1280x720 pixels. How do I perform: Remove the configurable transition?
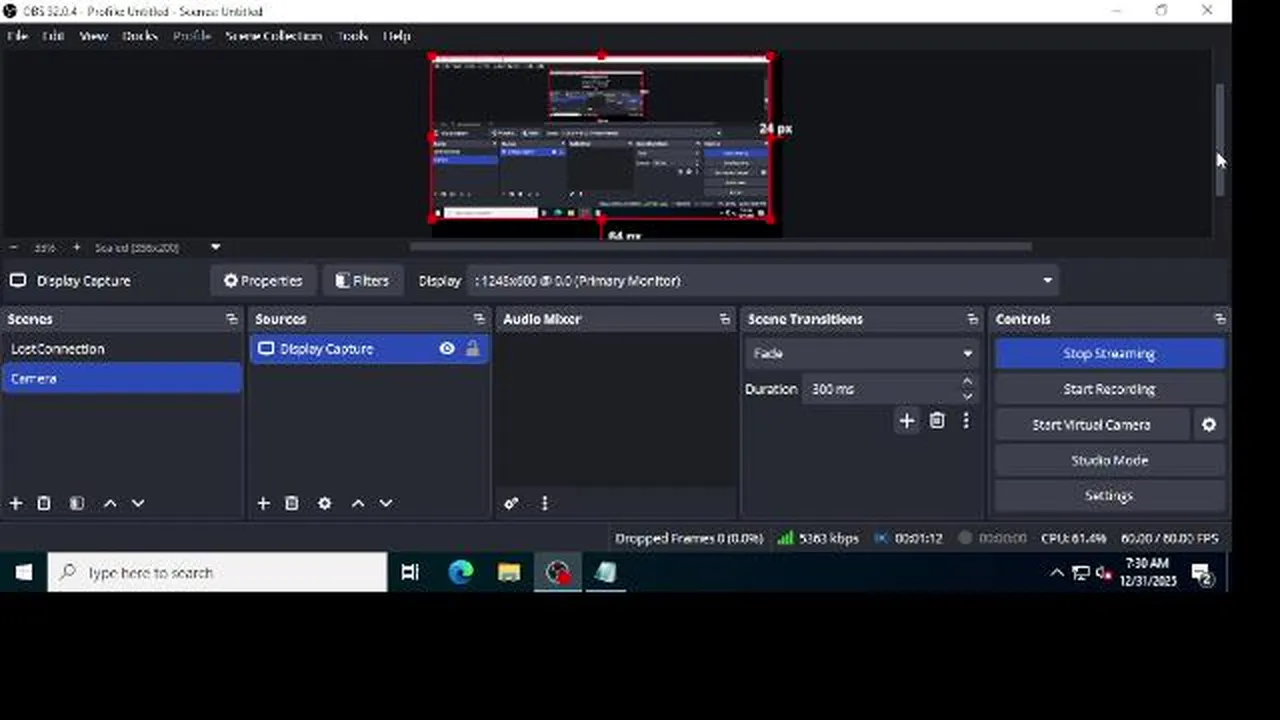click(937, 421)
